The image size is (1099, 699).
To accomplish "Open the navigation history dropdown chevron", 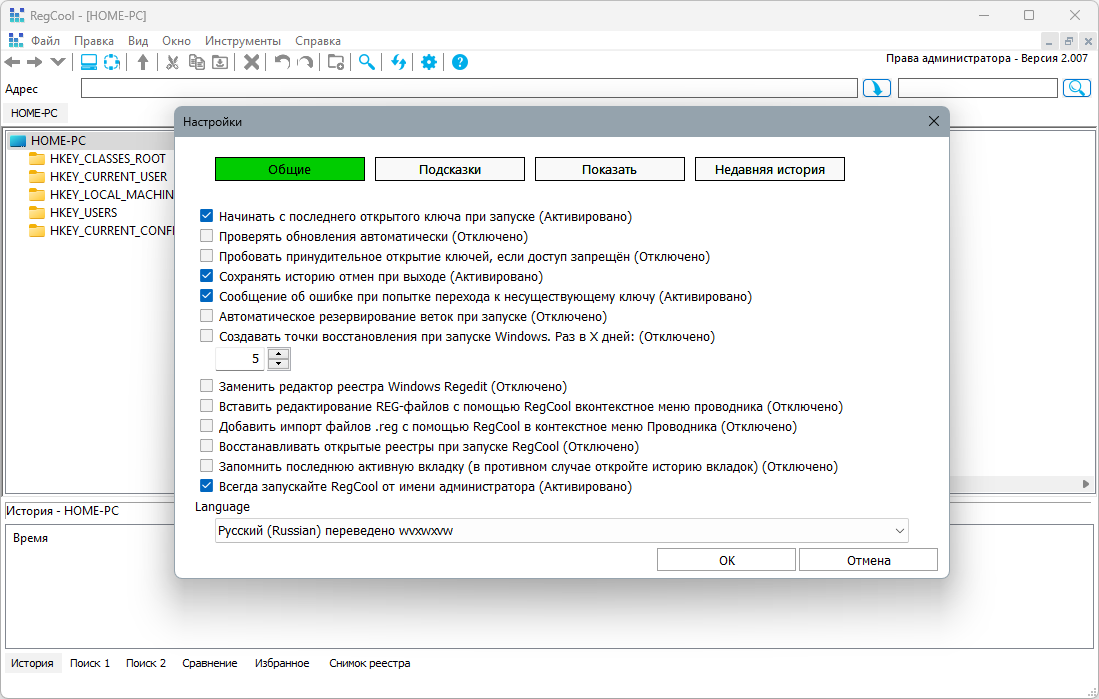I will (x=58, y=62).
